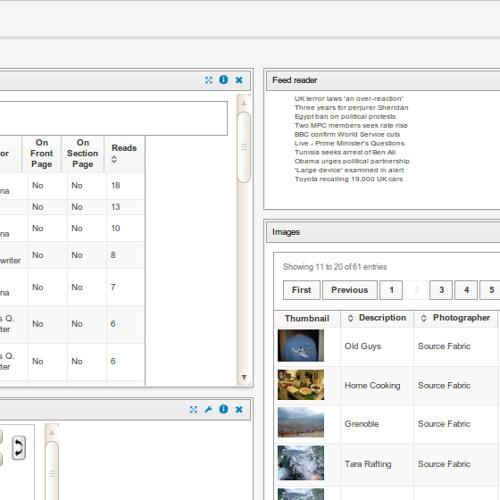Image resolution: width=500 pixels, height=500 pixels.
Task: Click the empty text box above the article table
Action: (x=114, y=118)
